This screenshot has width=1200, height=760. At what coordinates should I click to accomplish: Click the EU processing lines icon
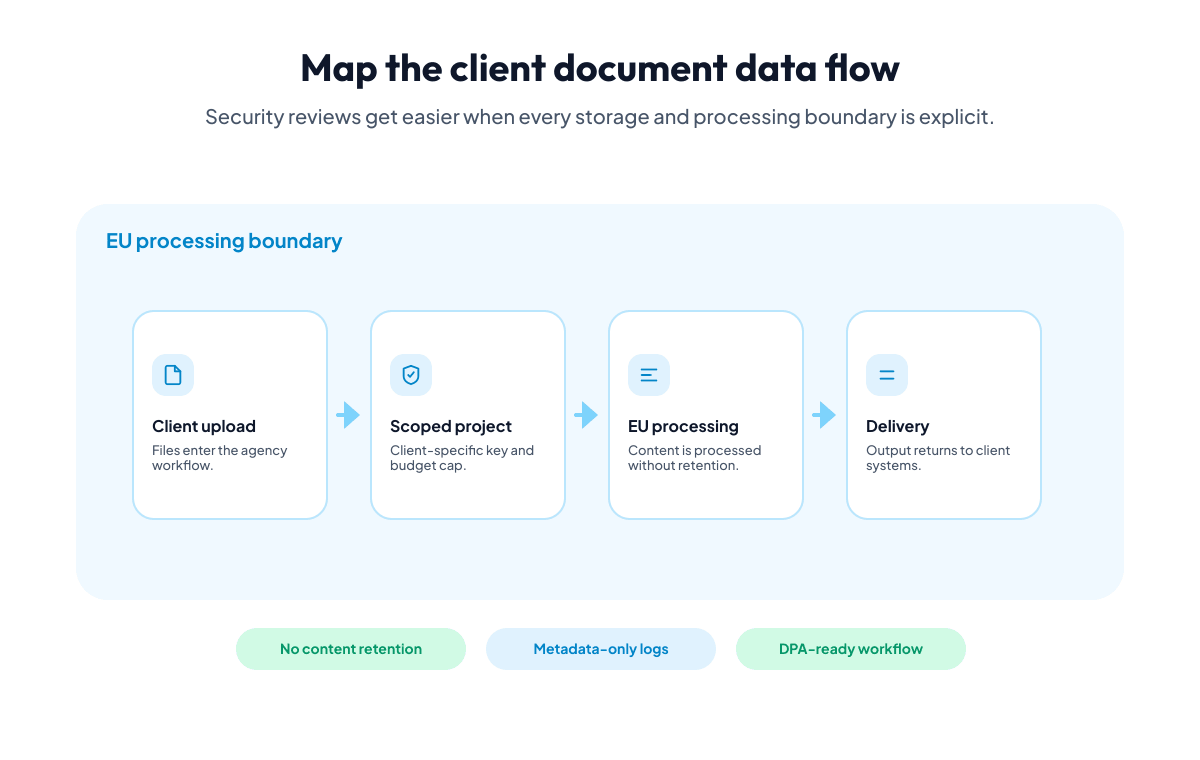(649, 375)
